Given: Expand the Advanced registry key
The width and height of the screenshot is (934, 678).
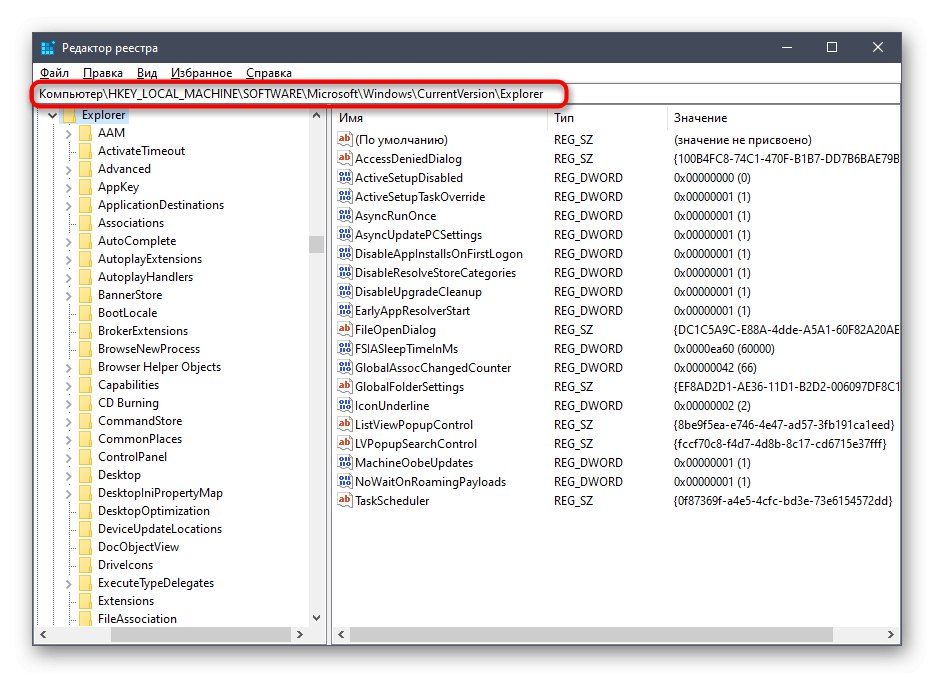Looking at the screenshot, I should pyautogui.click(x=69, y=170).
